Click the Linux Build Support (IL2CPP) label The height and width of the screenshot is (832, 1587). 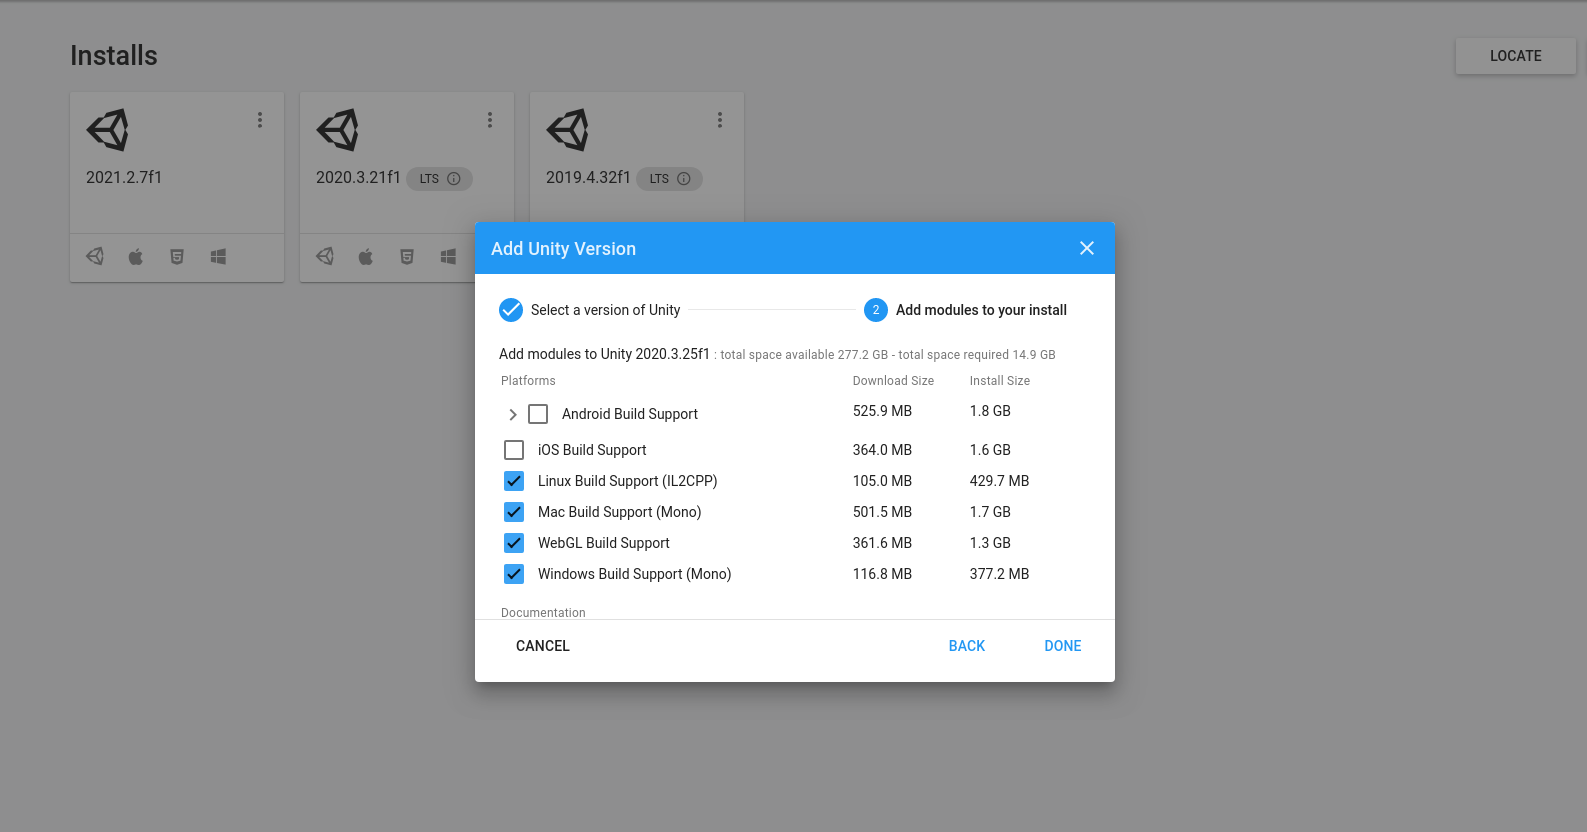(628, 481)
